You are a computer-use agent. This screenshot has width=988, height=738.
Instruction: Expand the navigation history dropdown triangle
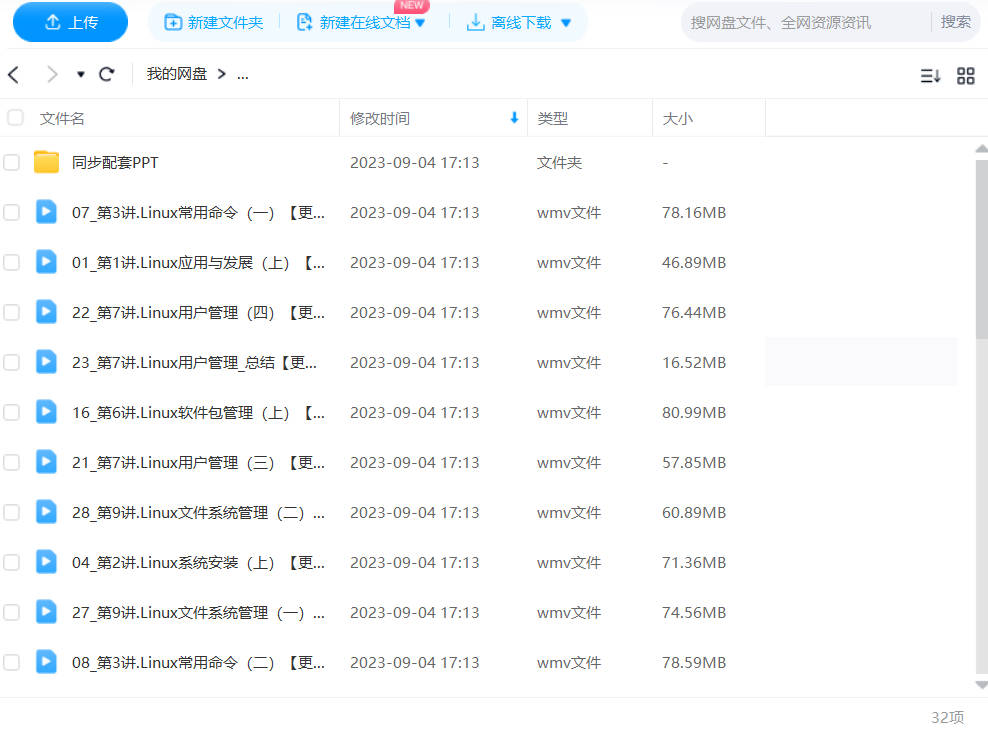81,74
